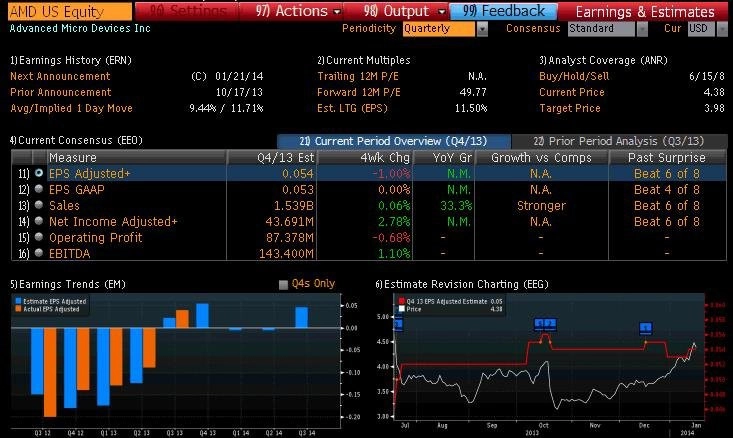This screenshot has height=438, width=733.
Task: Click the Stronger cell in Sales row
Action: click(541, 205)
